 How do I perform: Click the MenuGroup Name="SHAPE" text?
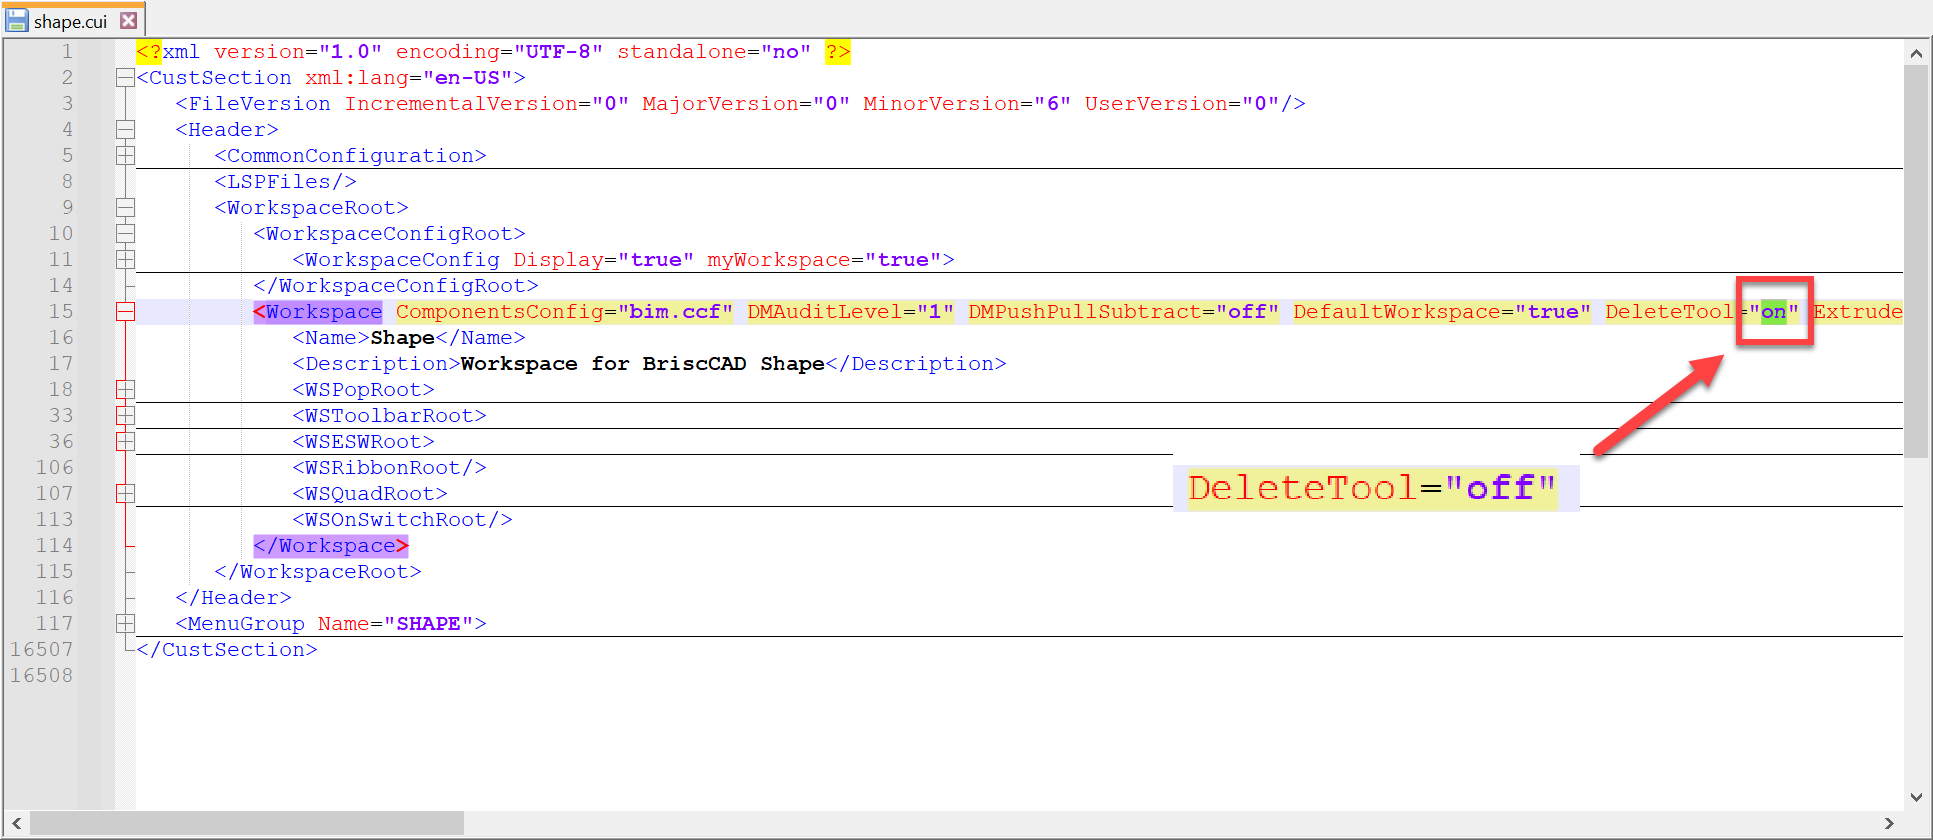click(x=331, y=624)
